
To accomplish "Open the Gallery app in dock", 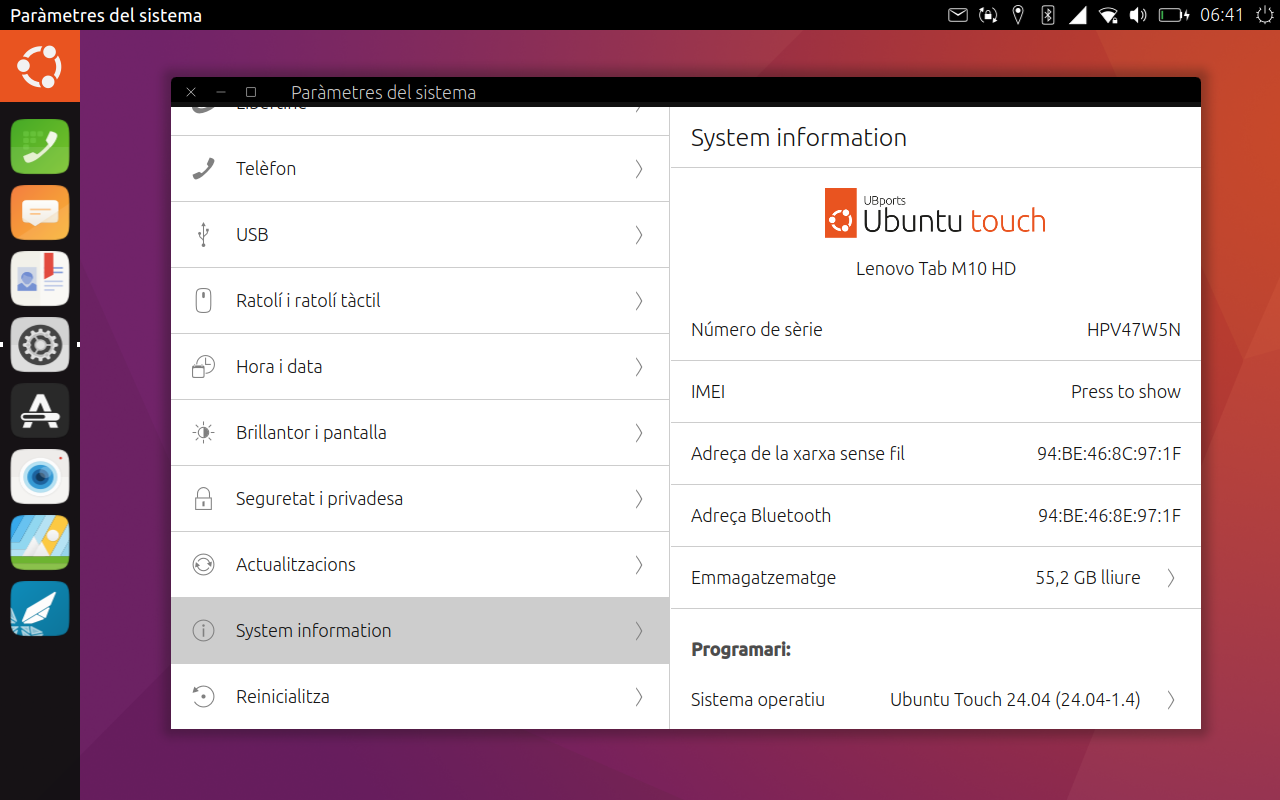I will click(x=40, y=543).
